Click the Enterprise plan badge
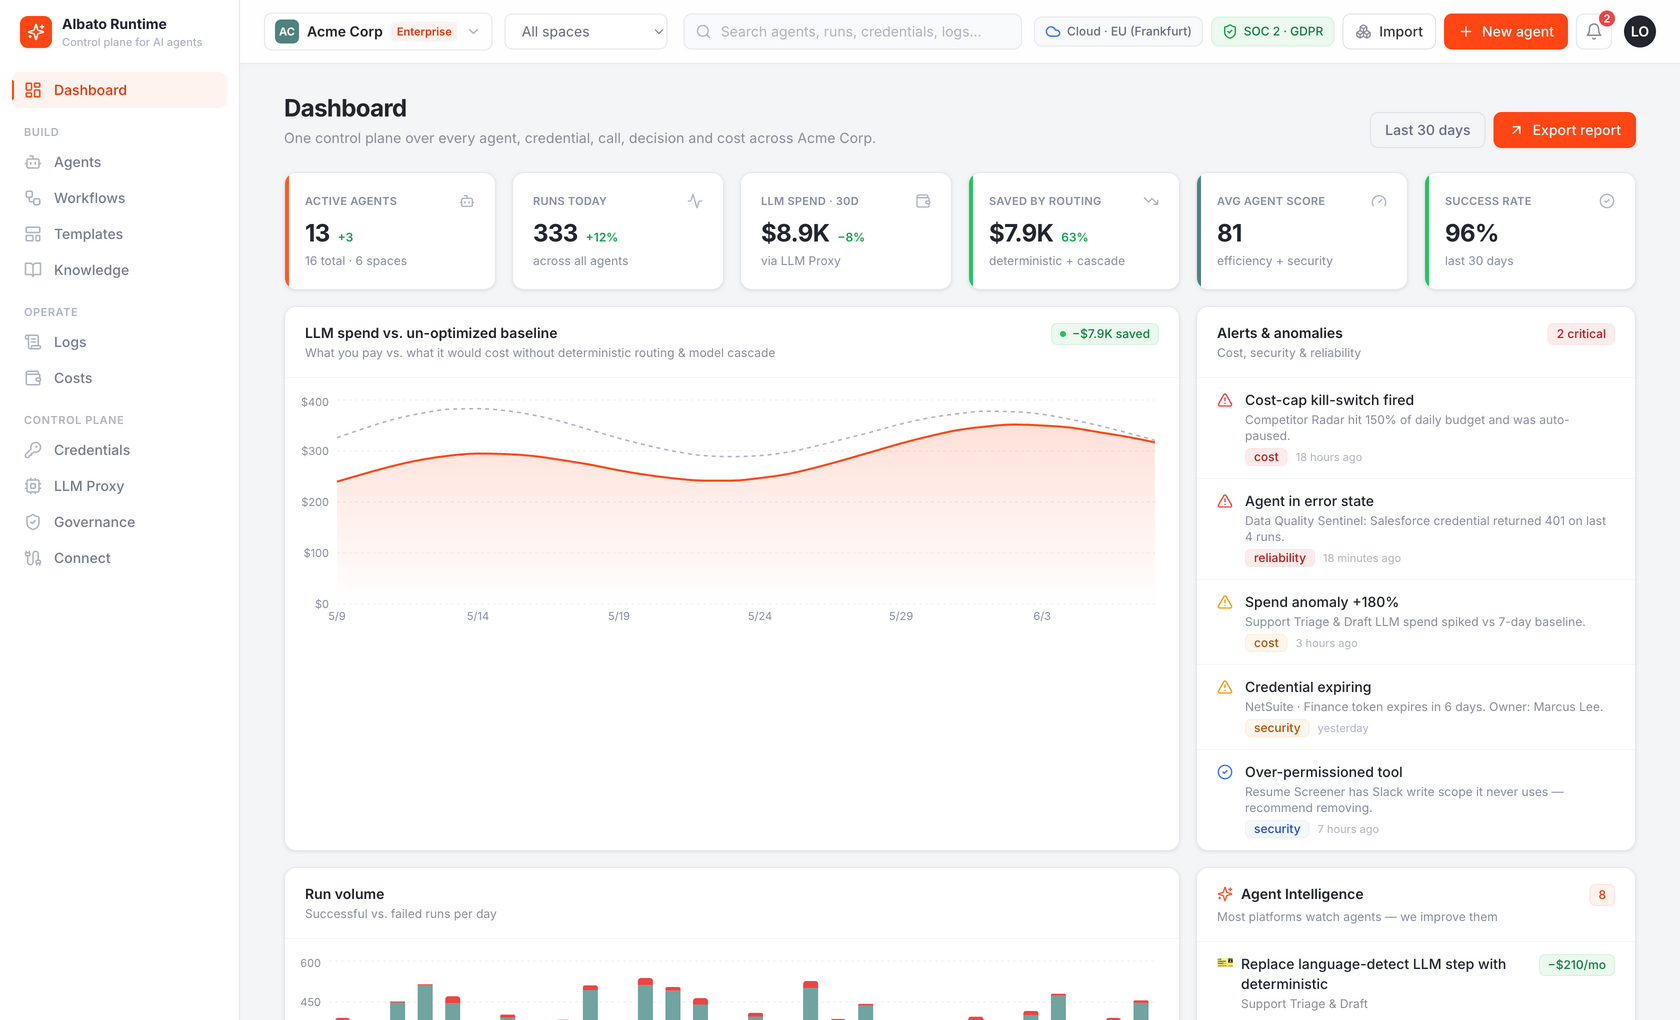Screen dimensions: 1680x1020 pos(424,32)
